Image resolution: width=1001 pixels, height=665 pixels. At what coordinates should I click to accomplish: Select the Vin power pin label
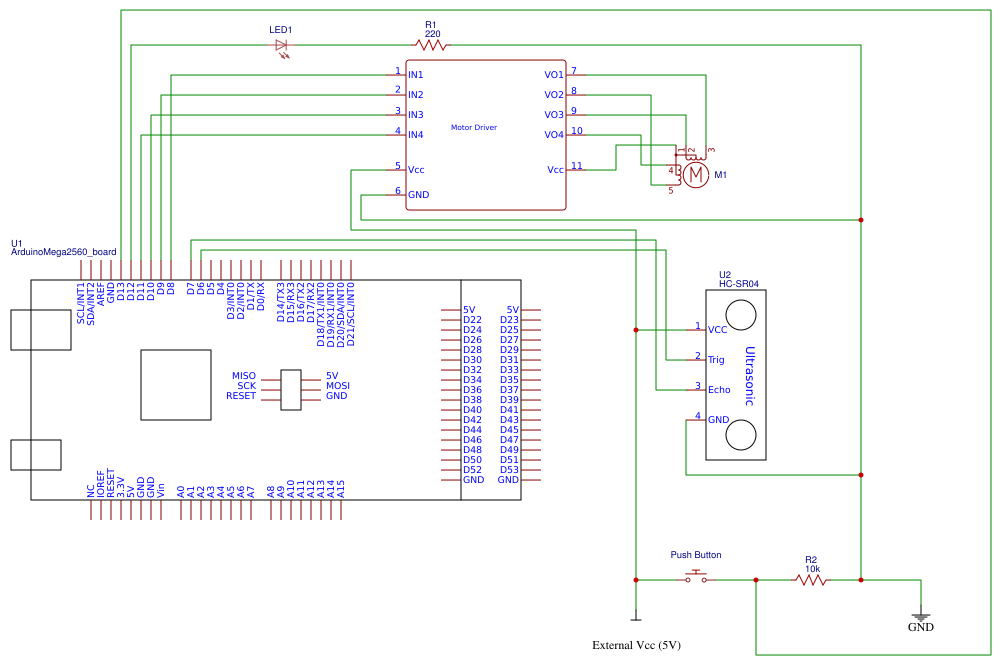[x=161, y=490]
